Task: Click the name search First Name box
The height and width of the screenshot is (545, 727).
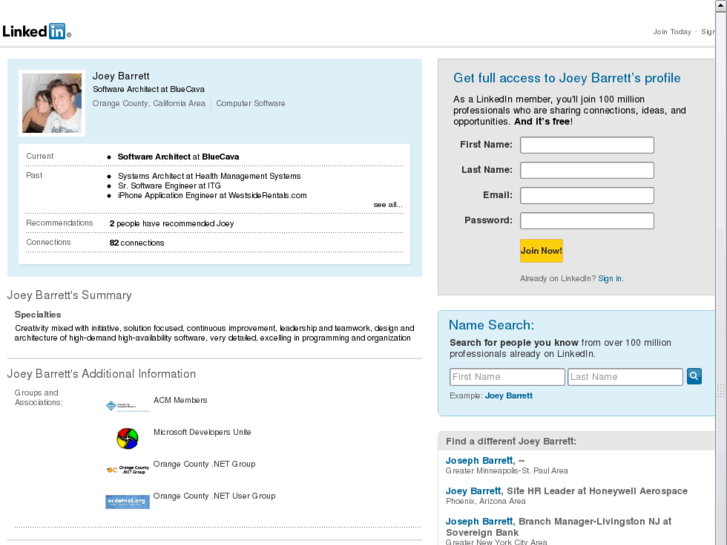Action: (507, 377)
